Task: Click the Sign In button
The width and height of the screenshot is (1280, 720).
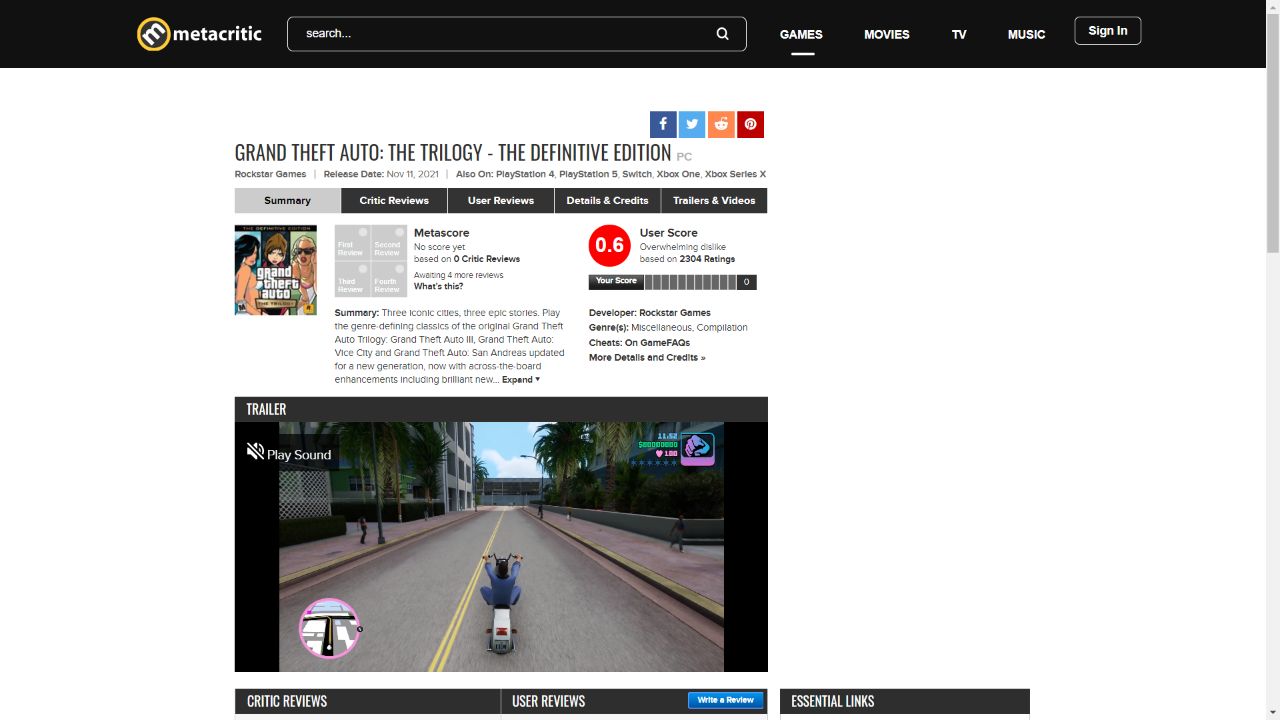Action: [1108, 31]
